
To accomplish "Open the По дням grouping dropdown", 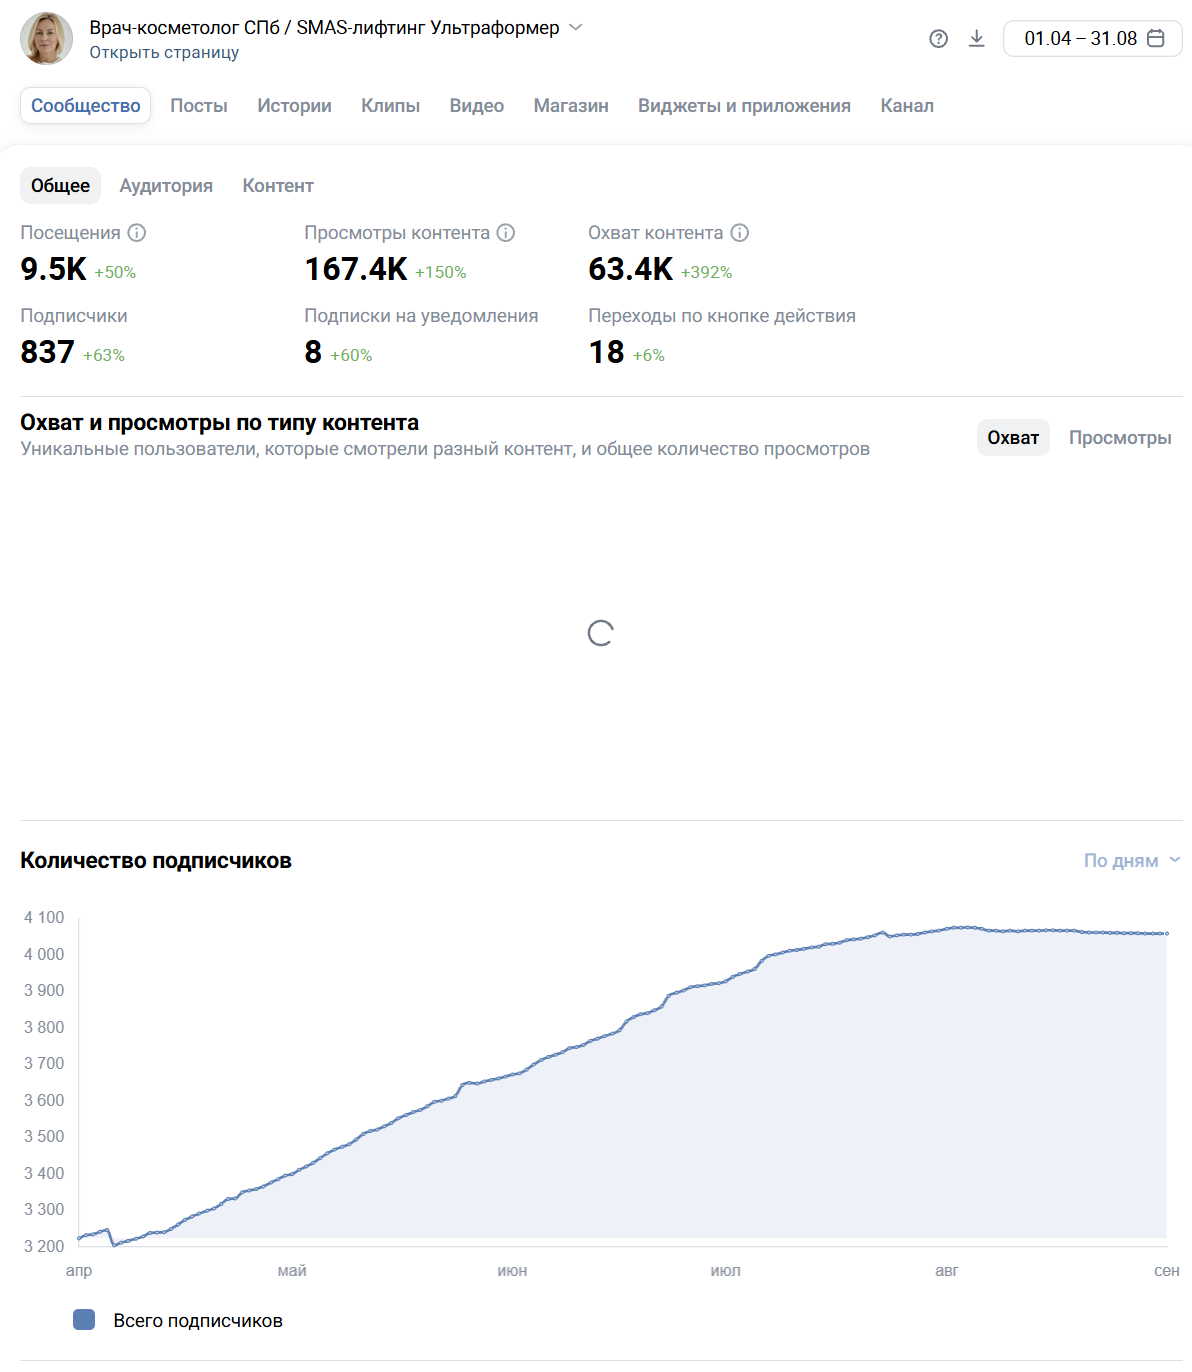I will [x=1132, y=861].
